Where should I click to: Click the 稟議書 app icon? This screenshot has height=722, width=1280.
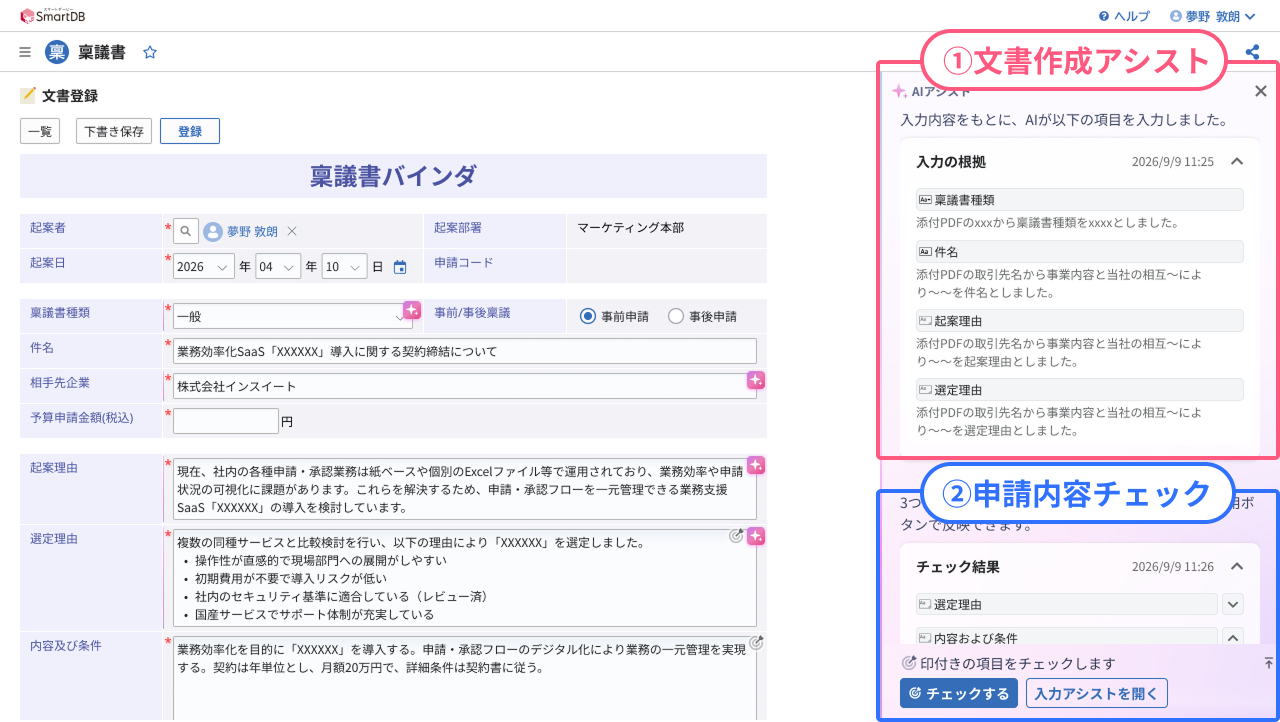[57, 52]
